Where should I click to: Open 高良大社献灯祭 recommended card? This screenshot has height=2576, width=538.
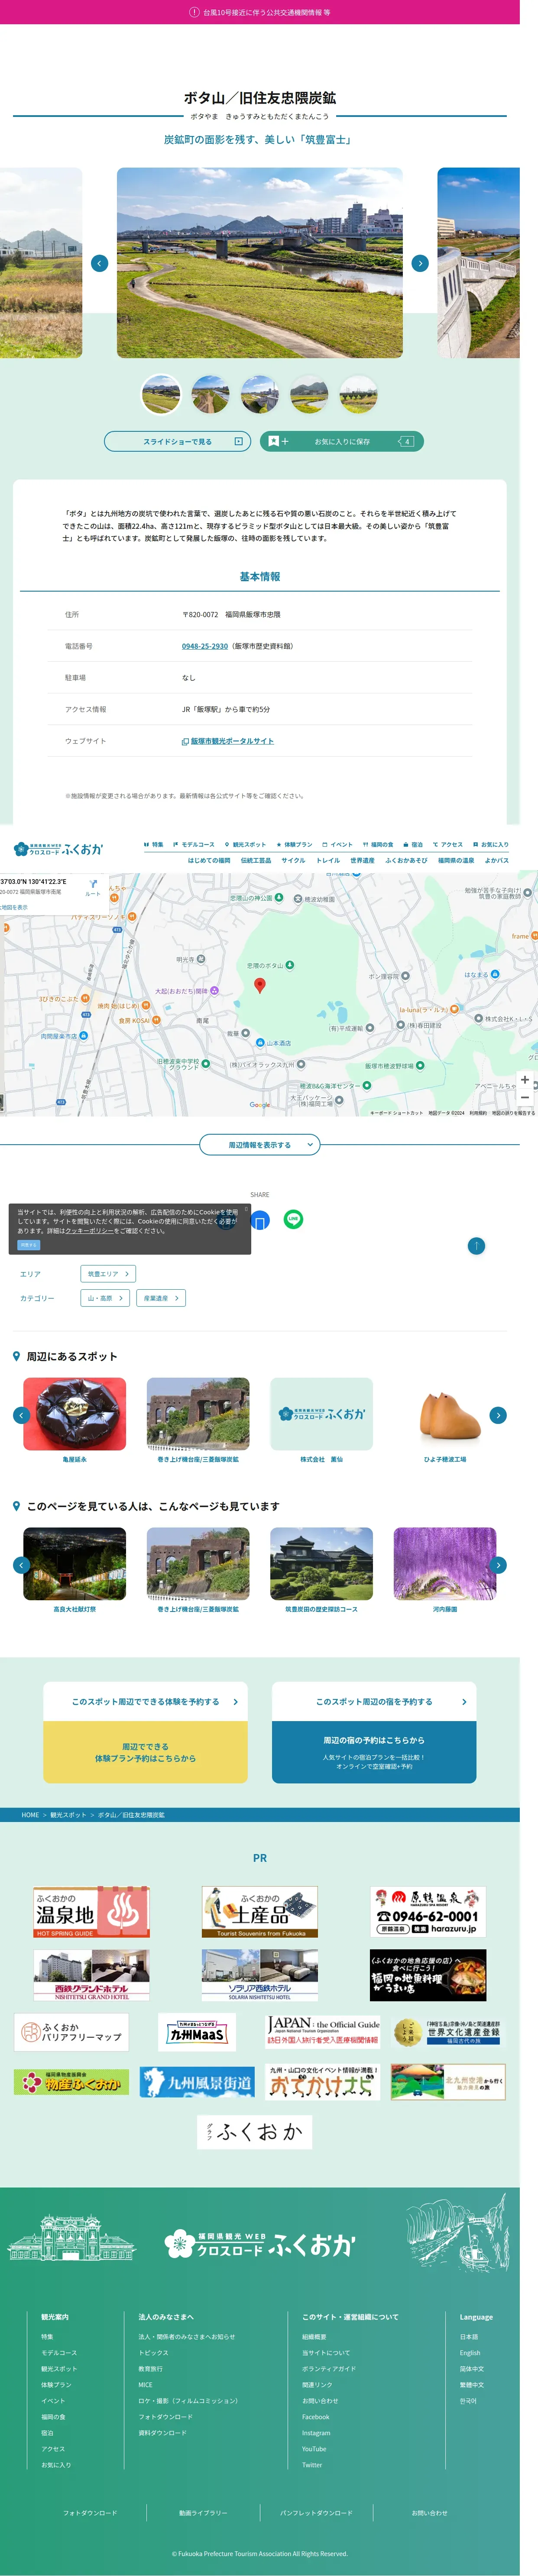pos(75,1570)
